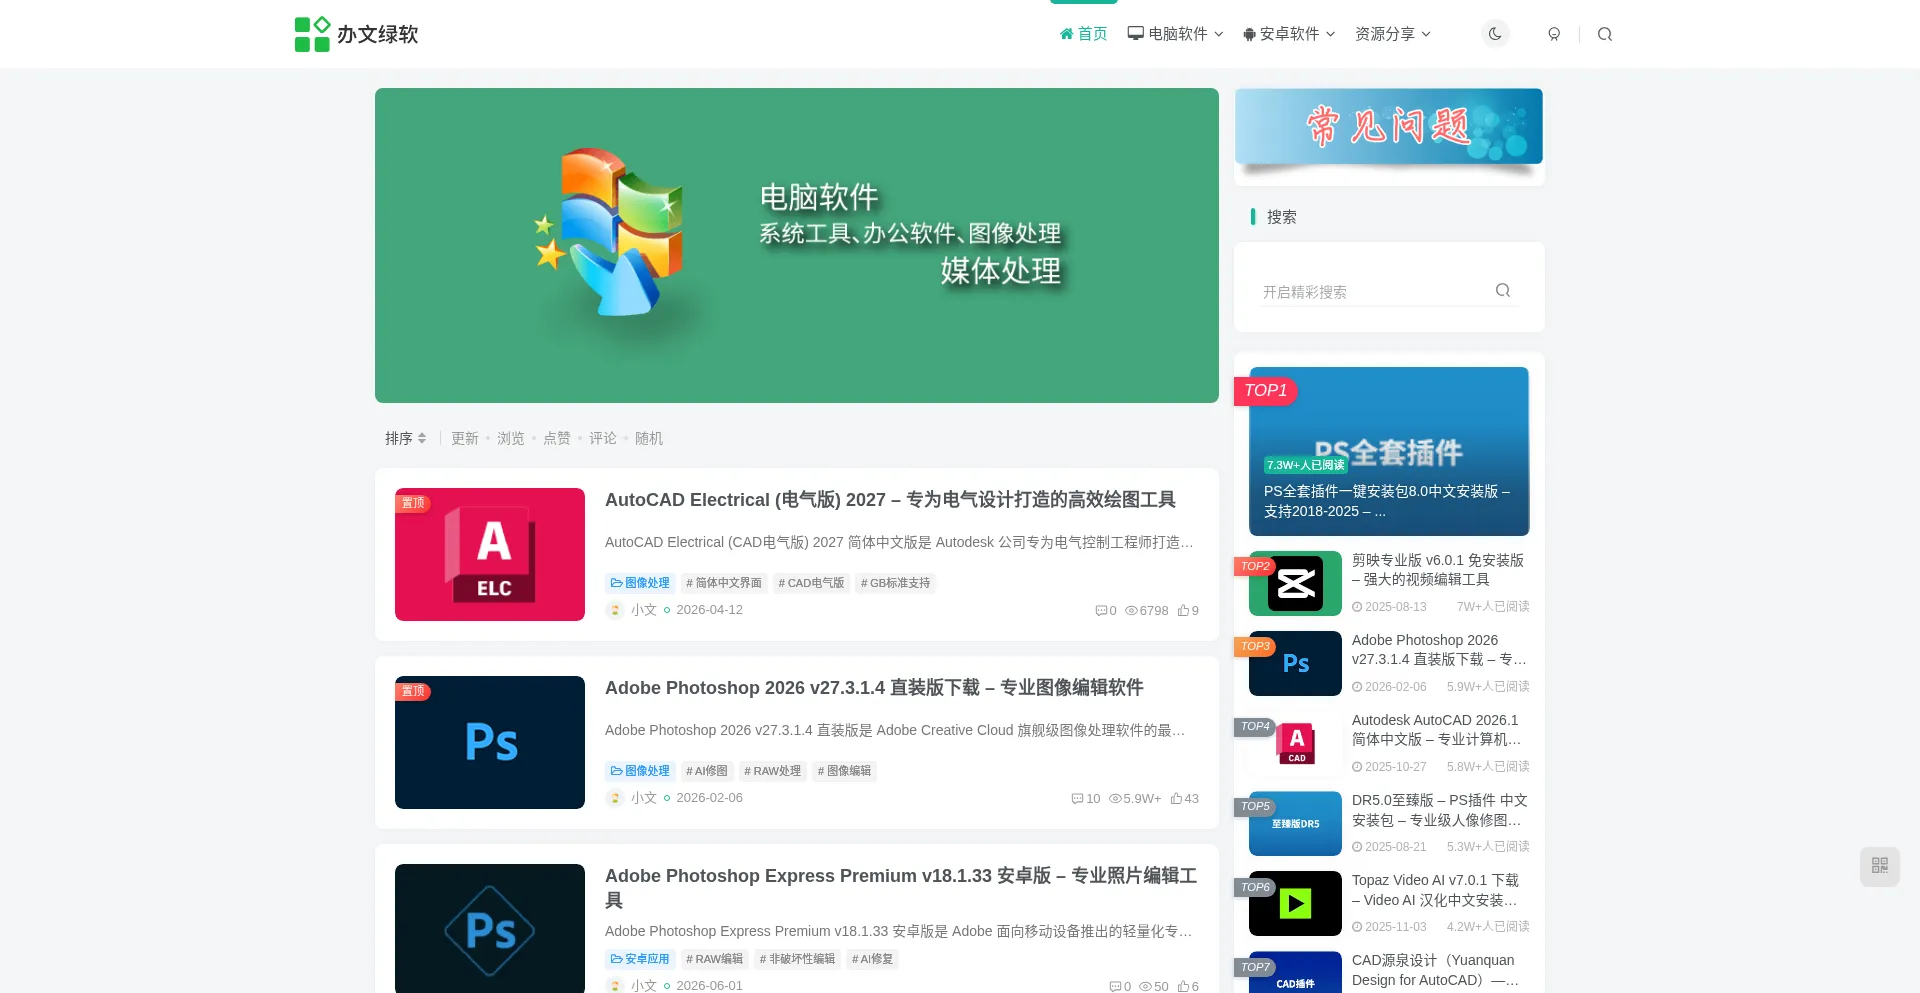Click the Topaz Video AI TOP6 icon

click(1295, 903)
